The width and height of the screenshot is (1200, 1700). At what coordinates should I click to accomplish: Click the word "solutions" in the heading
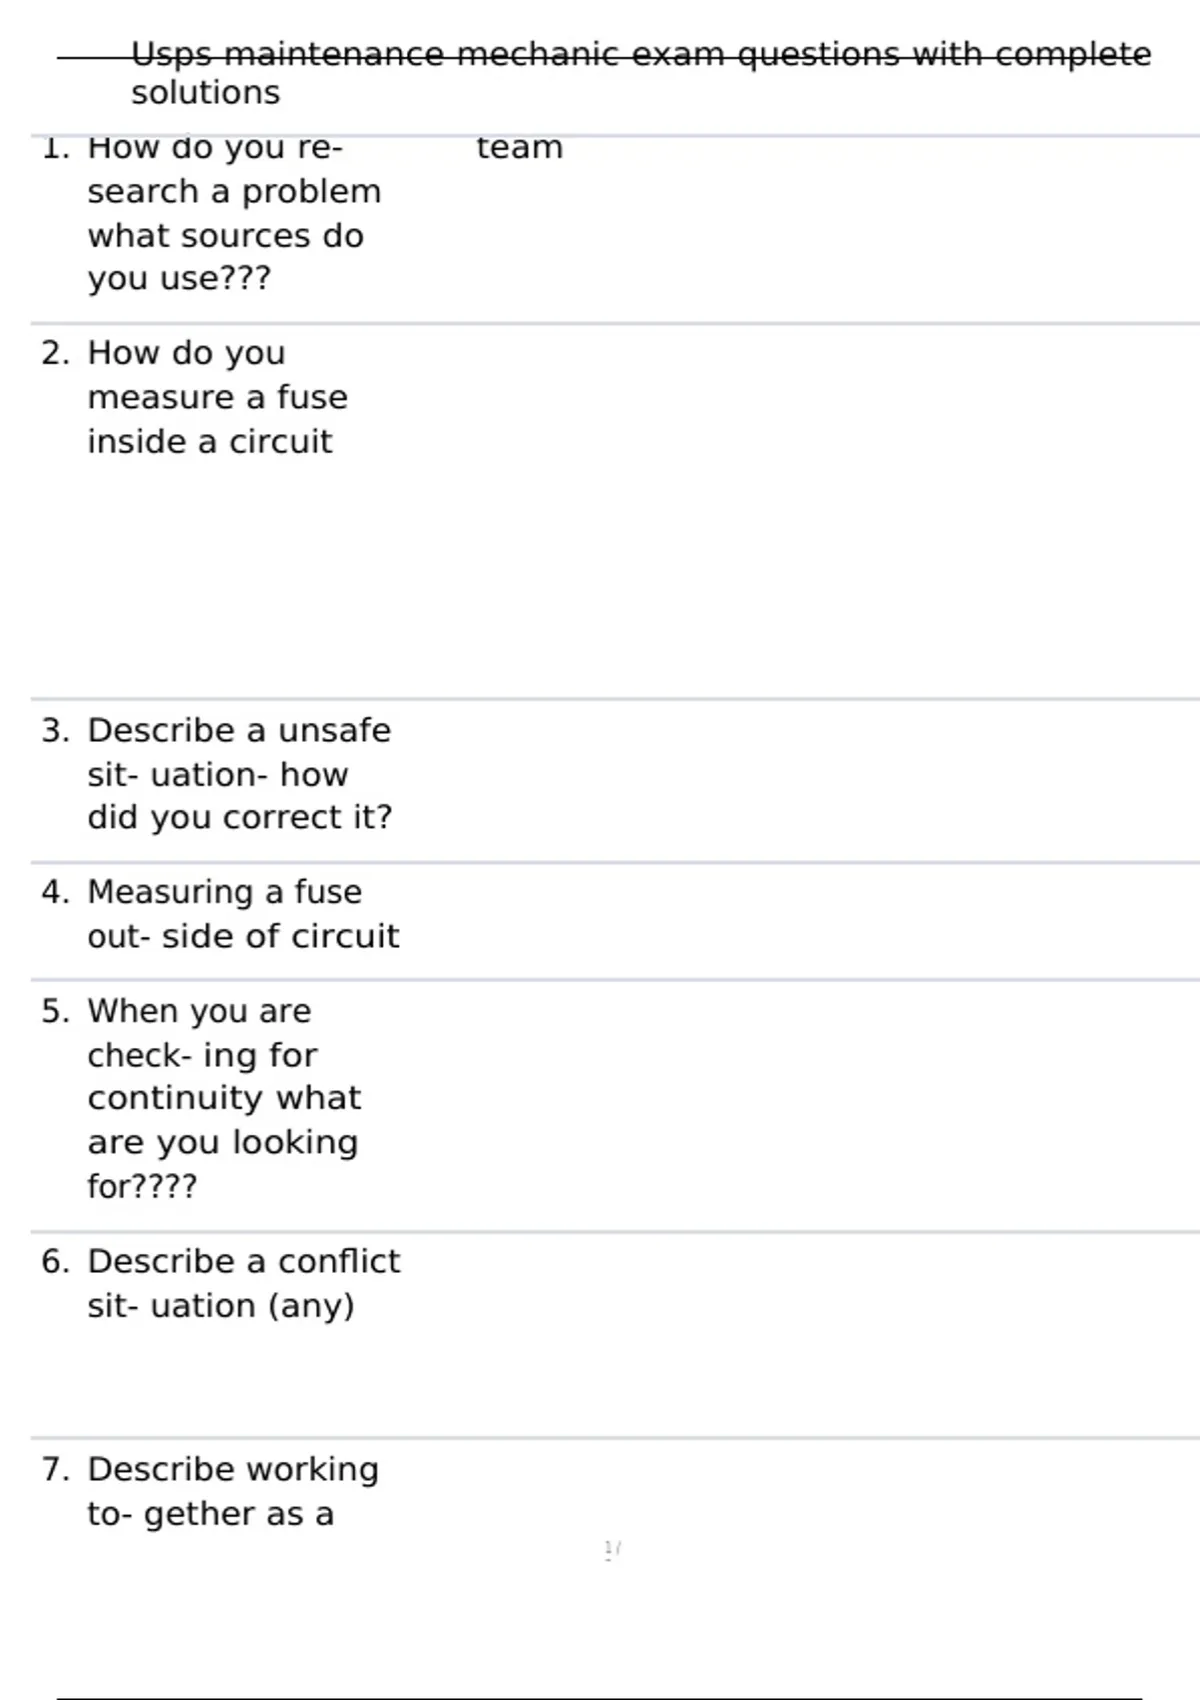coord(206,93)
